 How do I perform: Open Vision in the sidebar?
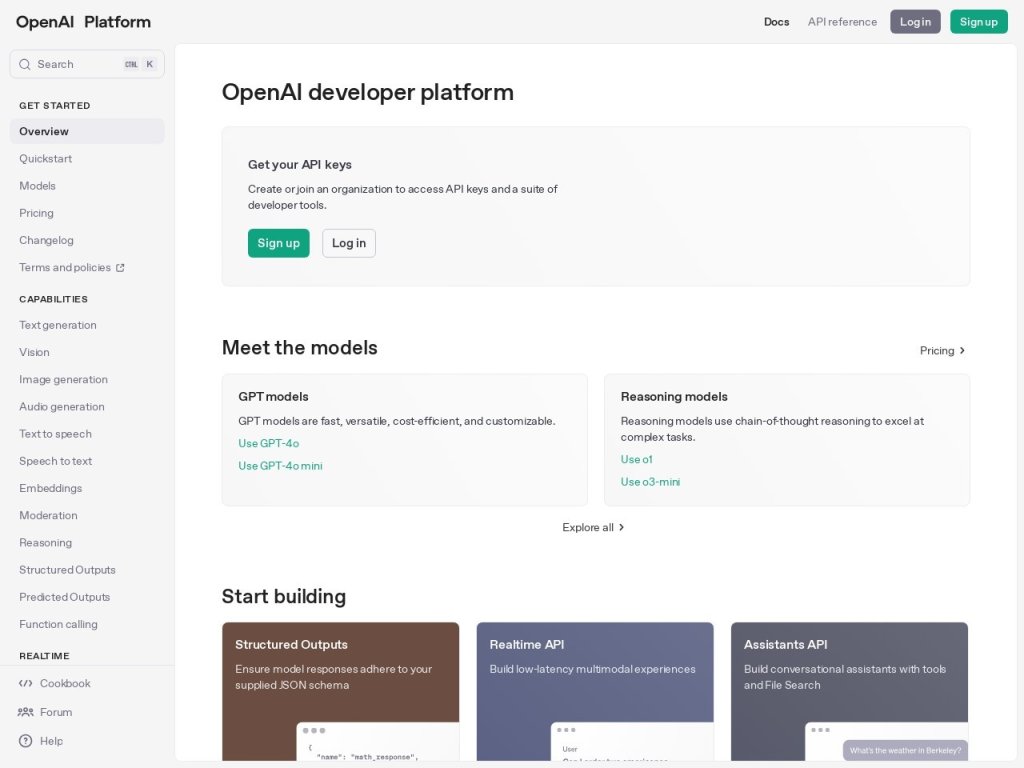coord(34,353)
